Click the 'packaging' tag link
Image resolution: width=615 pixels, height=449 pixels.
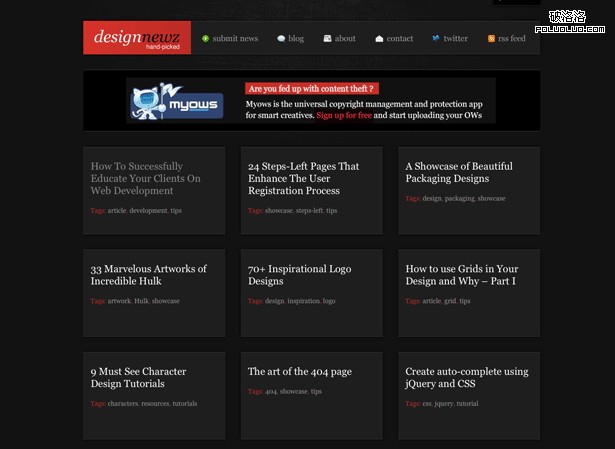pos(459,199)
